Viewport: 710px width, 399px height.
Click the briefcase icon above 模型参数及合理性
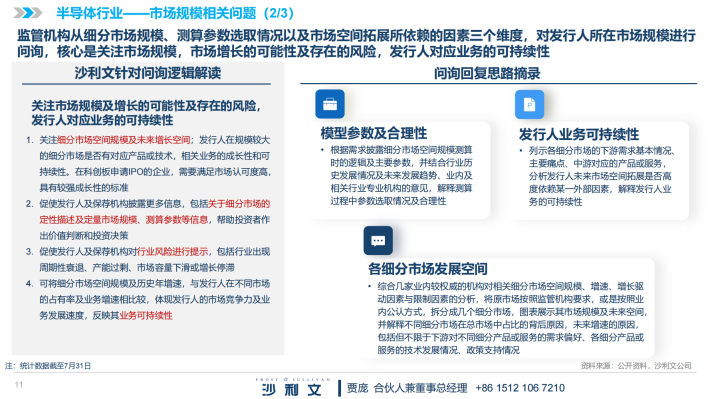click(330, 104)
